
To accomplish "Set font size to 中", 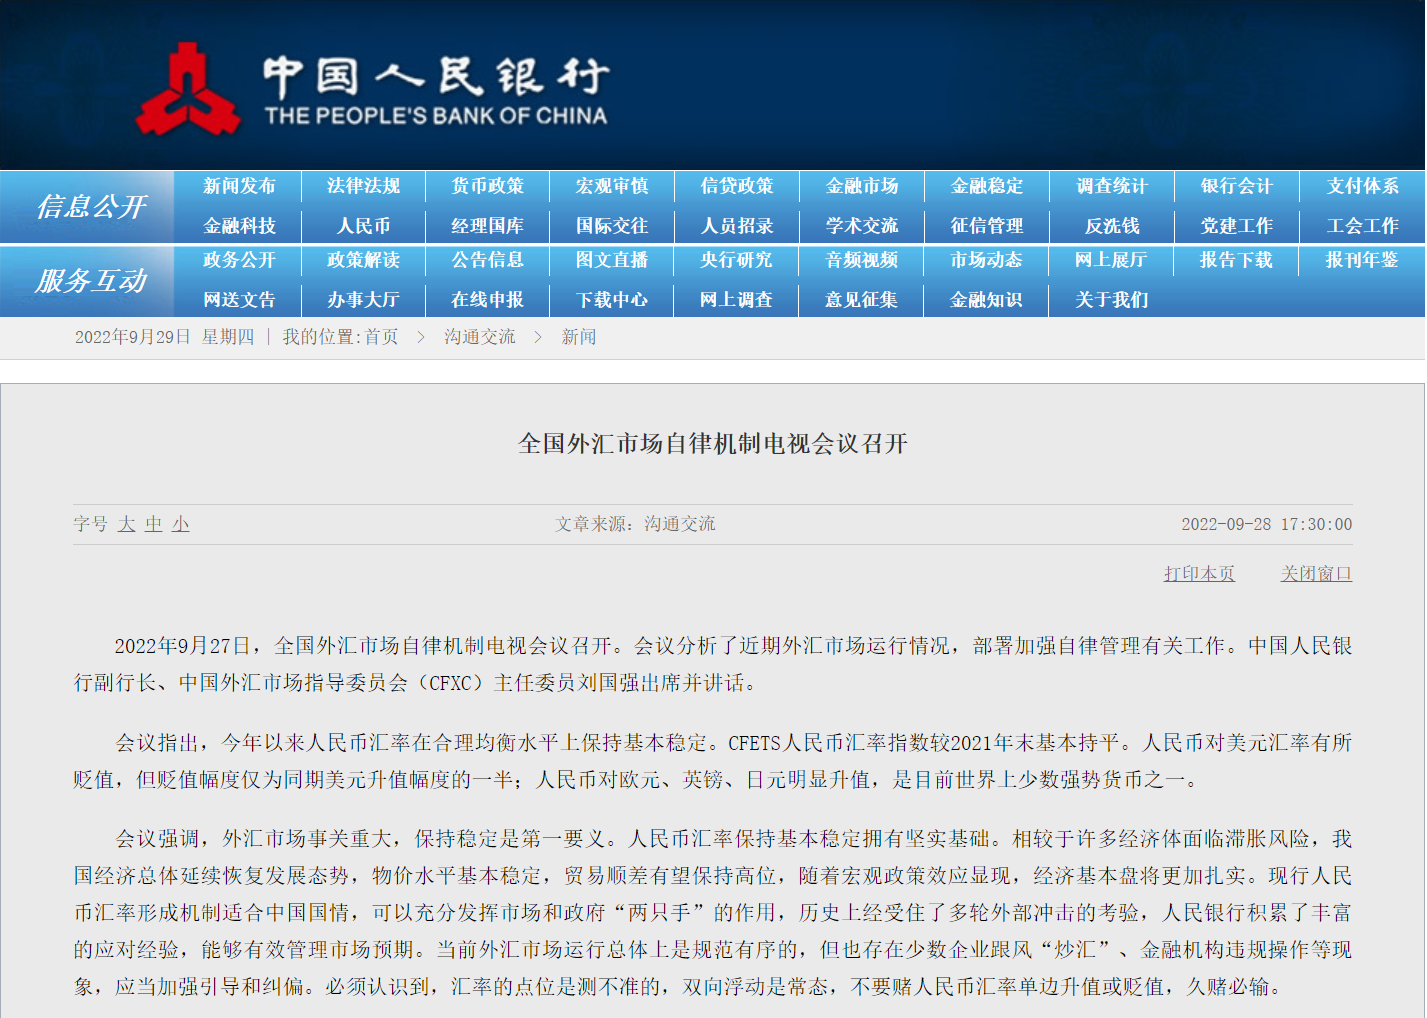I will point(153,524).
